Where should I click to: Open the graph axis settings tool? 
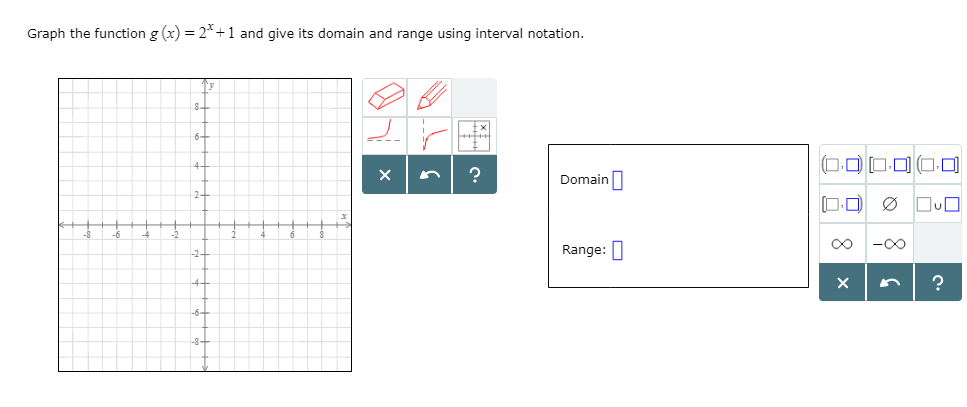pyautogui.click(x=475, y=135)
